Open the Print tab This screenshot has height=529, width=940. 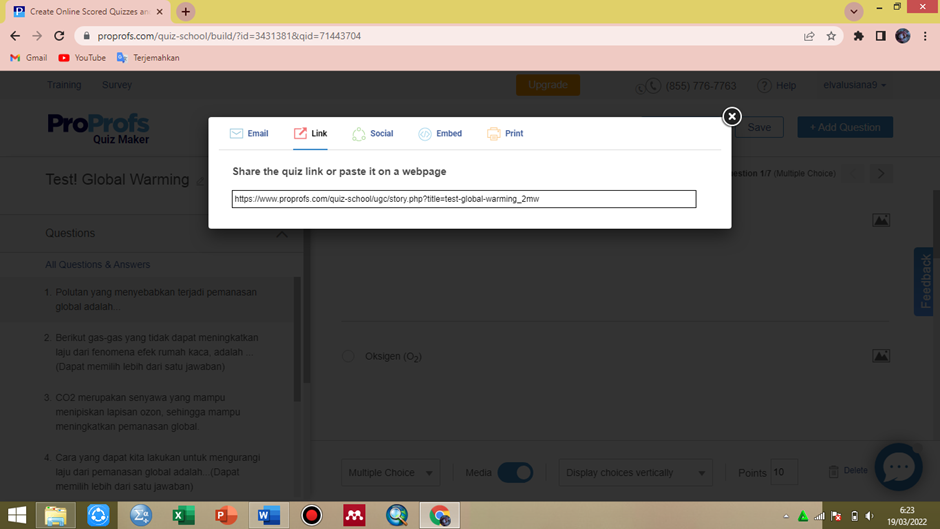[505, 133]
